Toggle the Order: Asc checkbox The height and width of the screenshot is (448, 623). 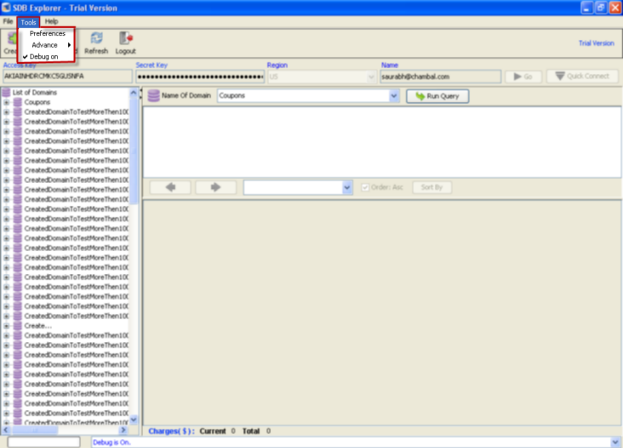point(365,187)
